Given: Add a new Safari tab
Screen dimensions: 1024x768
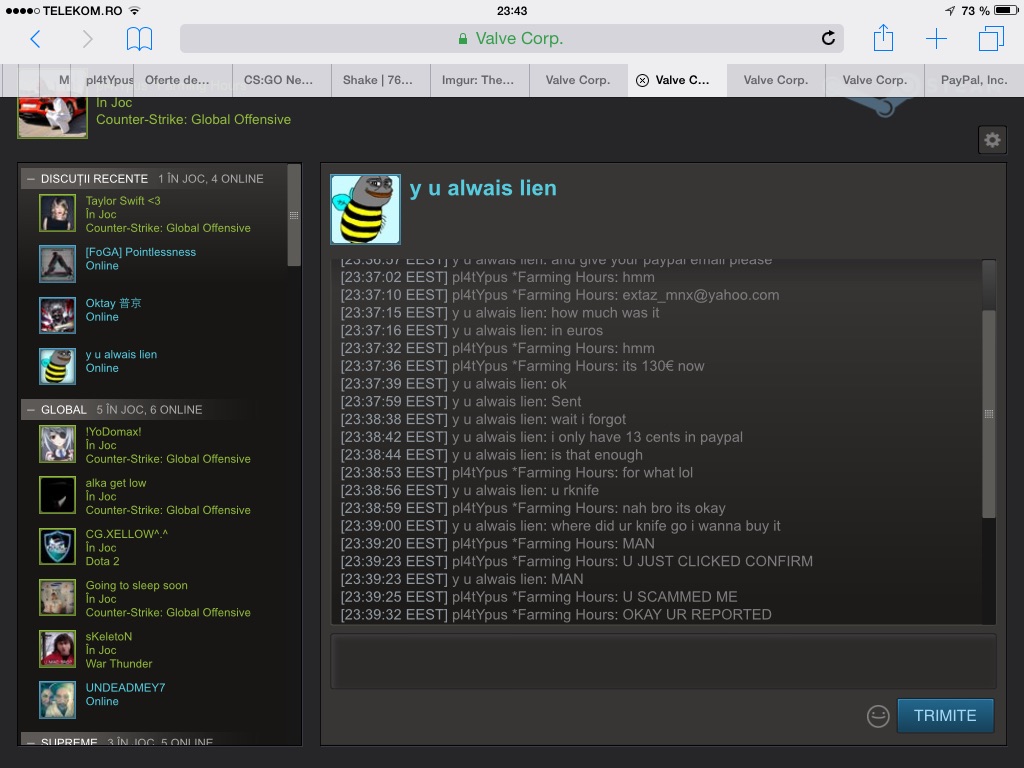Looking at the screenshot, I should coord(936,39).
